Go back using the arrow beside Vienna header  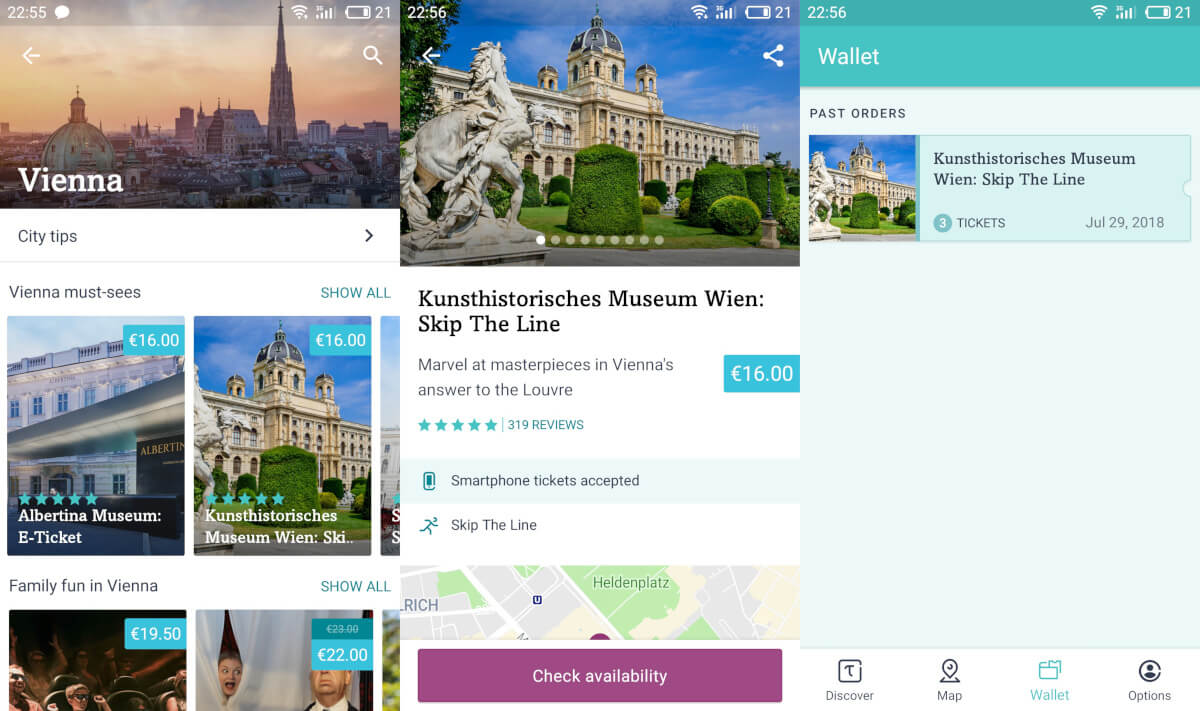point(31,55)
